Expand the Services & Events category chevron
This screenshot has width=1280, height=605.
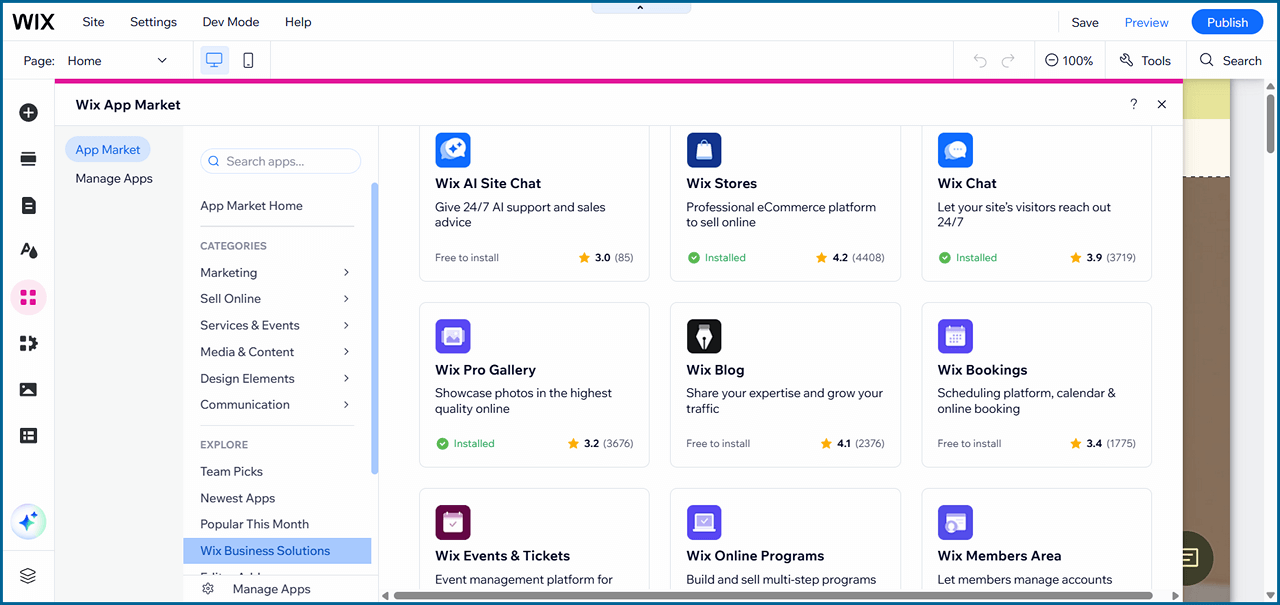tap(346, 325)
